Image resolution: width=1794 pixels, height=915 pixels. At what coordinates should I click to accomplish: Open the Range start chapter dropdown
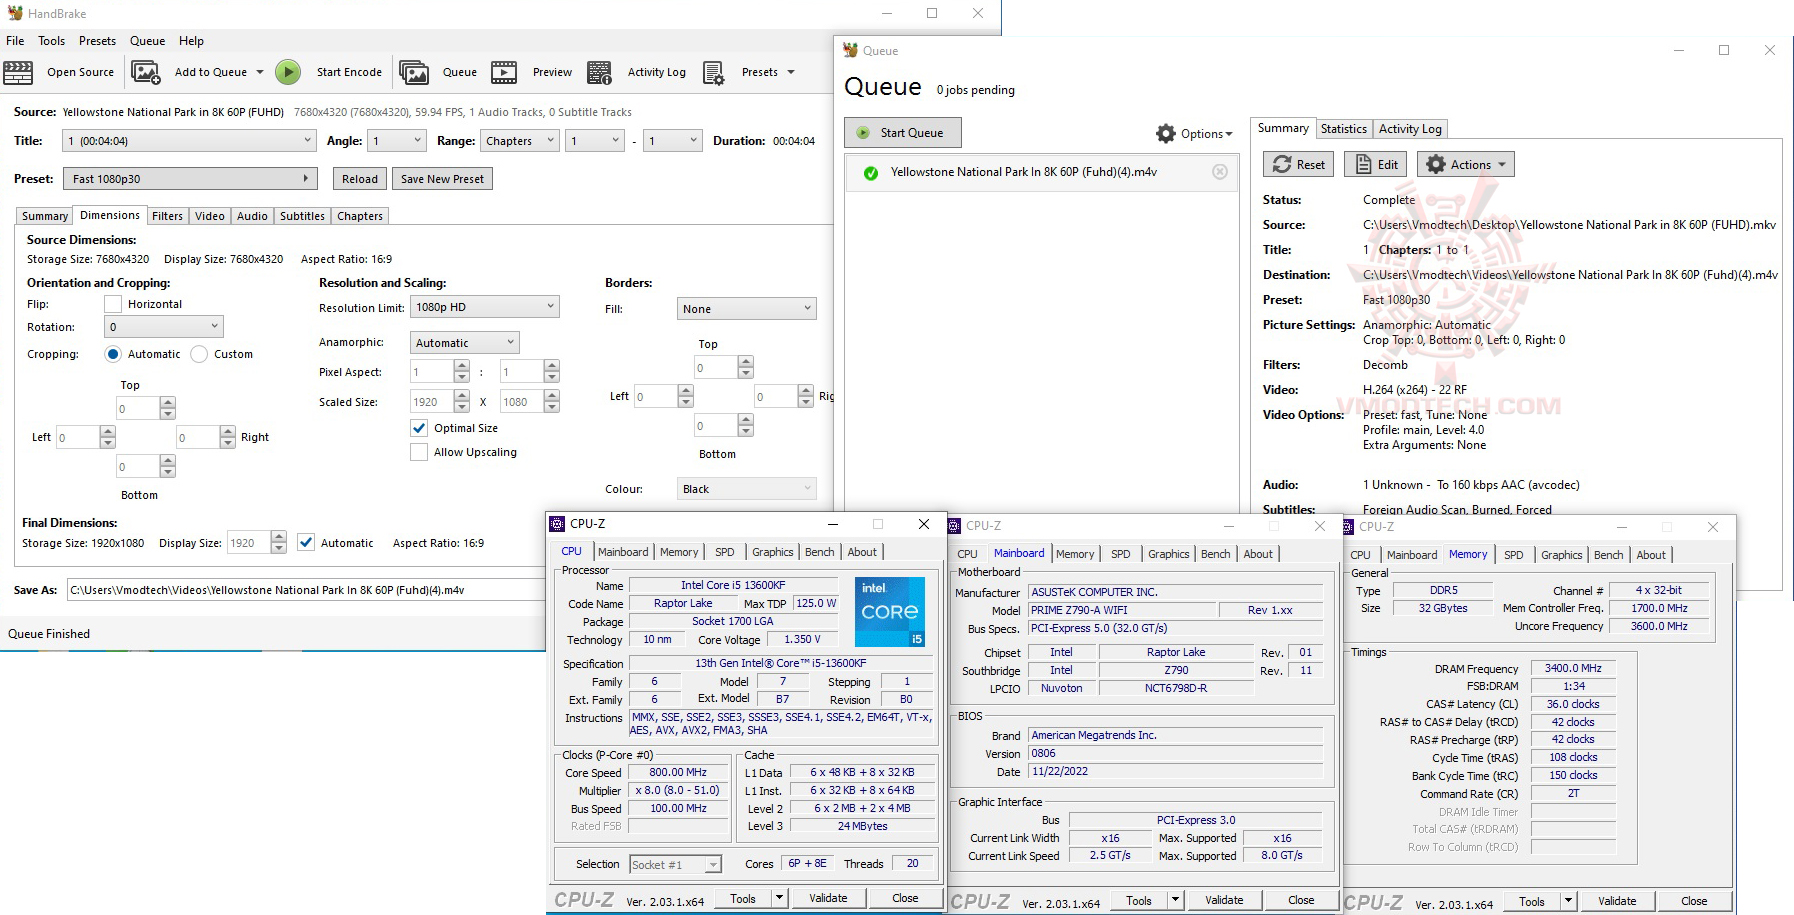pos(595,141)
